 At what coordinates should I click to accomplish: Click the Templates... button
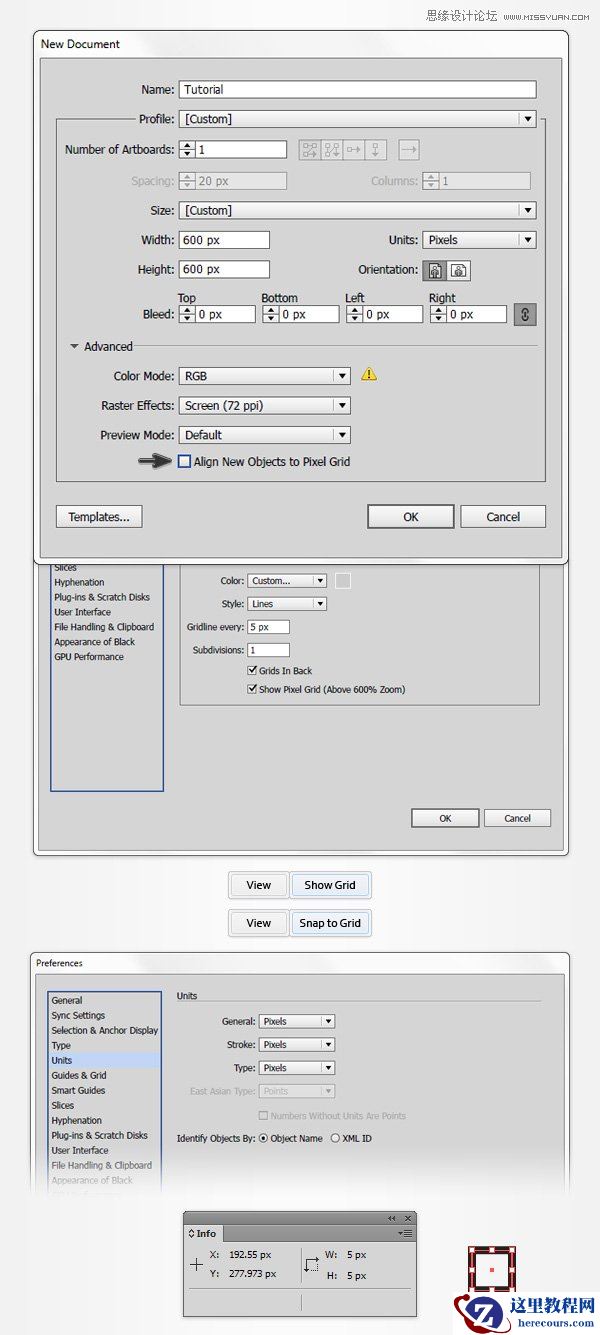pyautogui.click(x=99, y=517)
